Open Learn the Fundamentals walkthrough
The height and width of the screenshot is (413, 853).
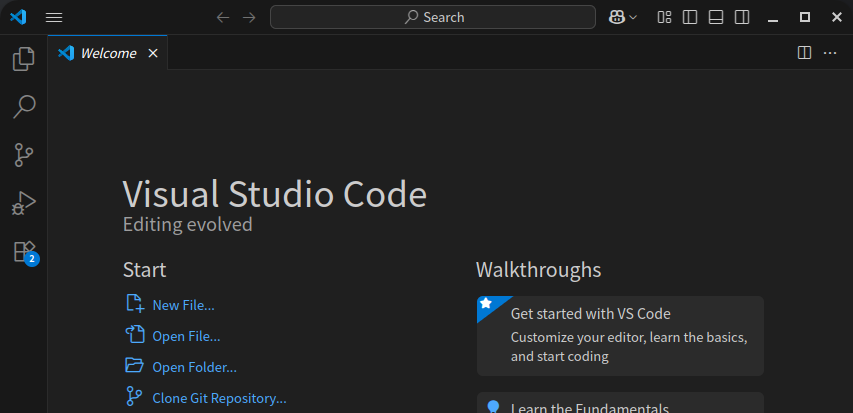(620, 403)
